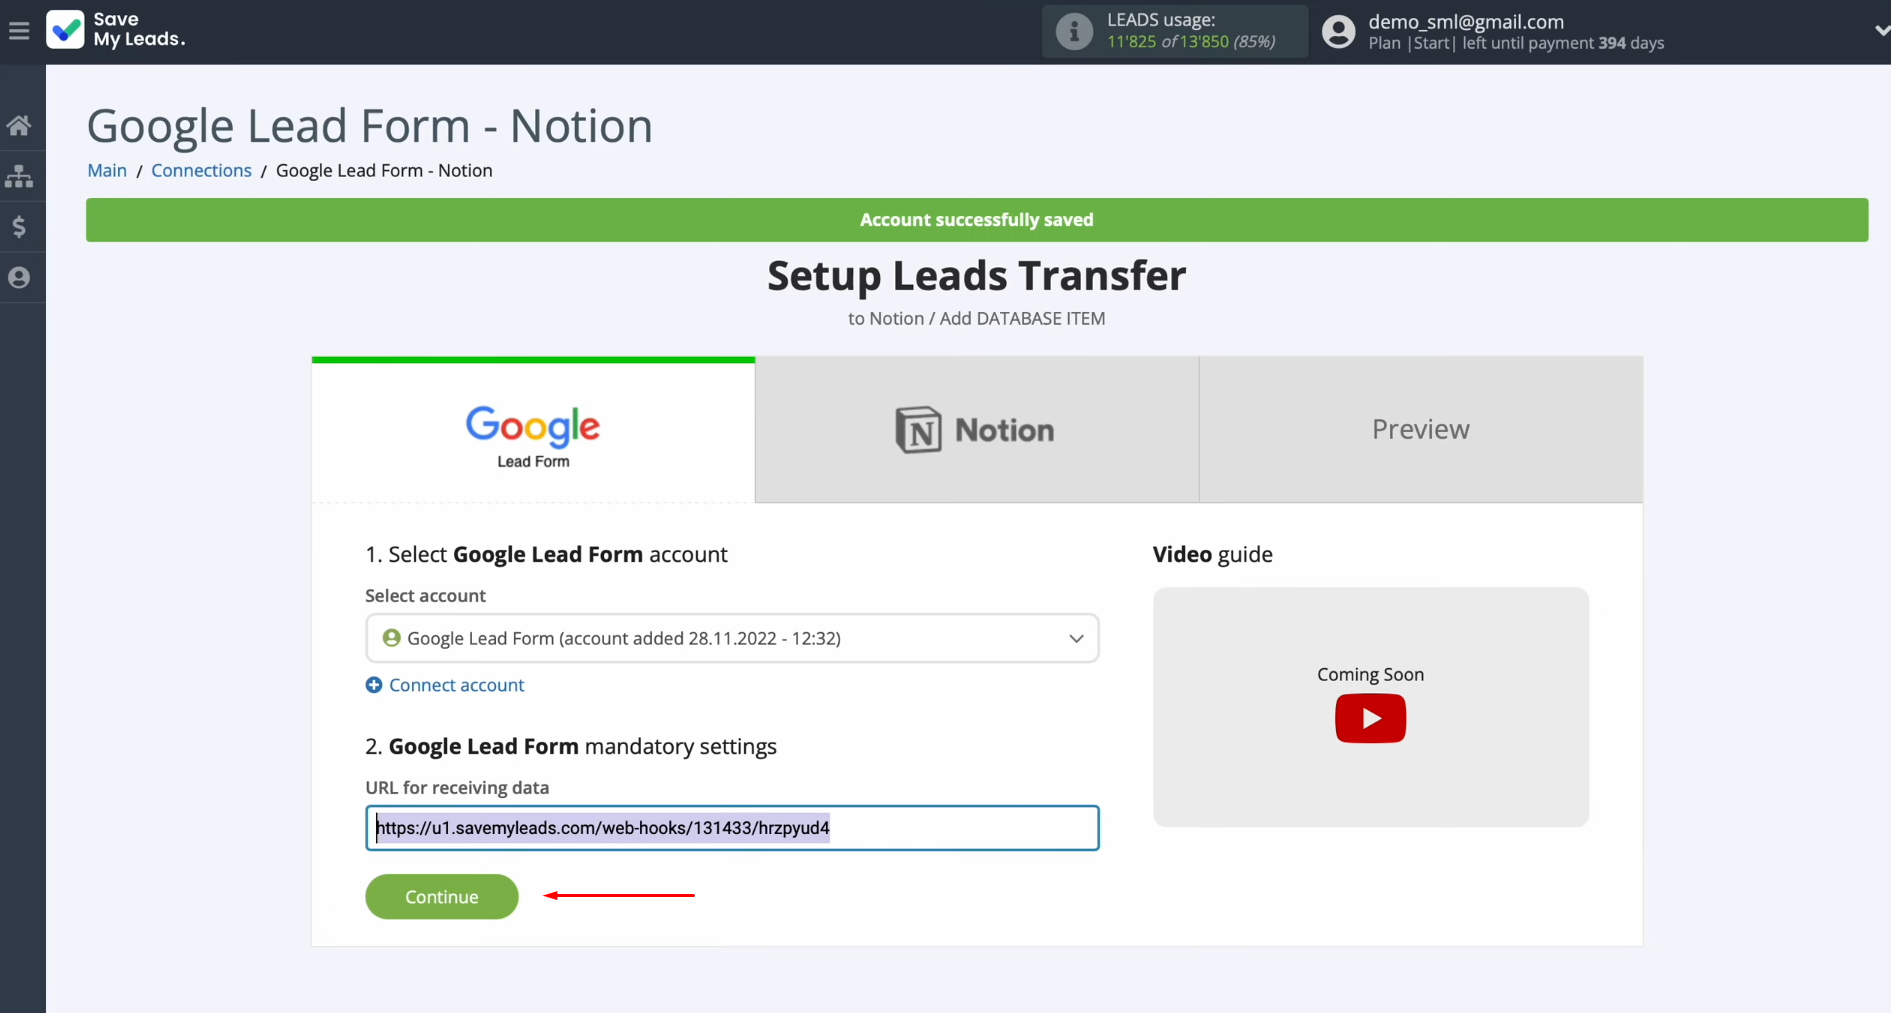Click the Account successfully saved banner
This screenshot has height=1013, width=1891.
click(977, 220)
